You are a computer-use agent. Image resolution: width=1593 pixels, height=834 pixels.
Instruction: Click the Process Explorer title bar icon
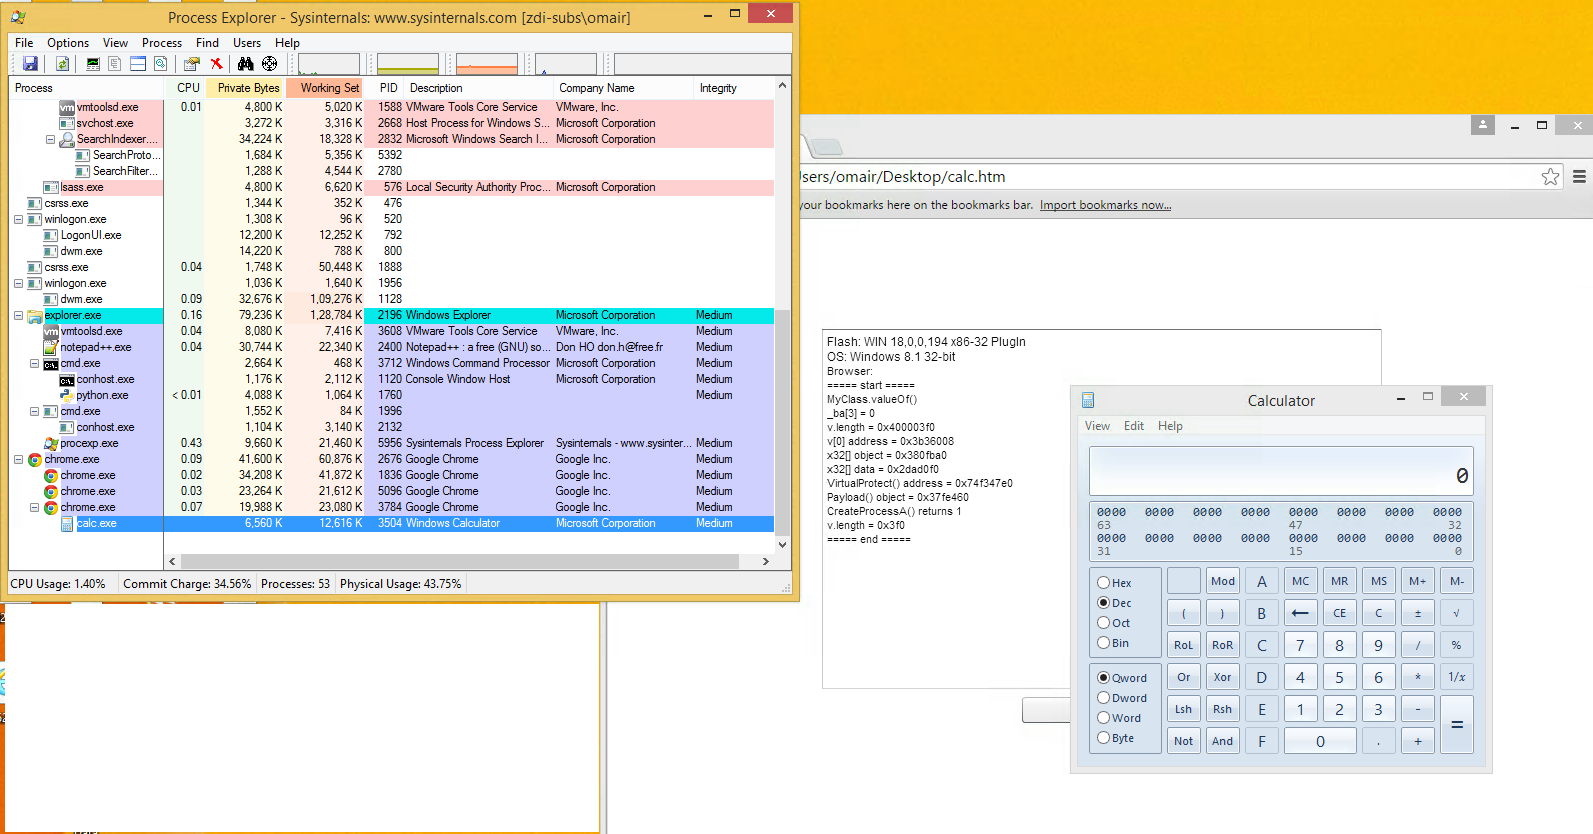click(18, 16)
